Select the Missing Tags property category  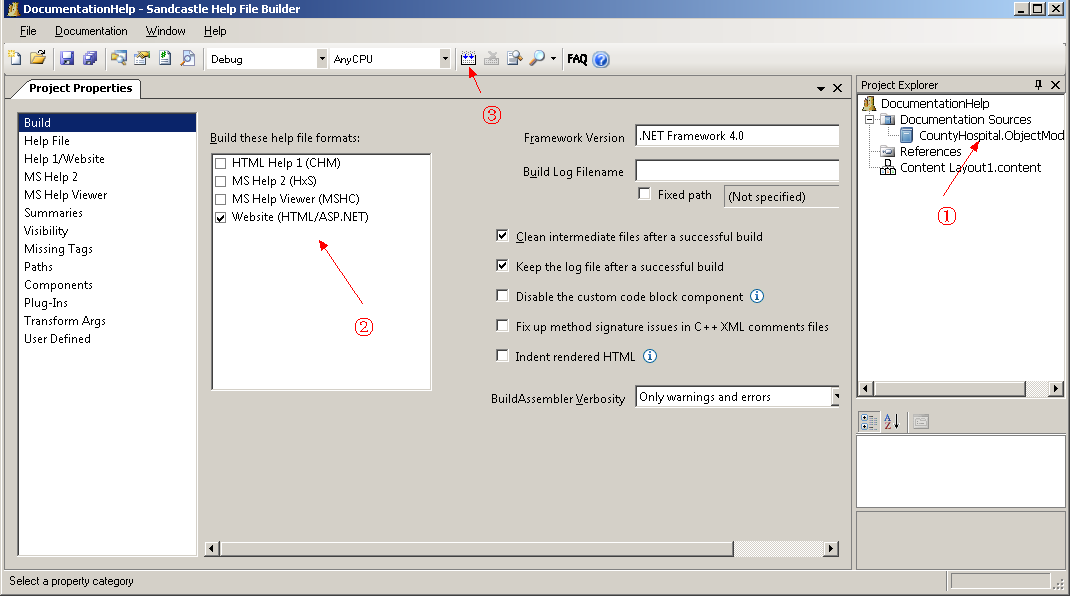pyautogui.click(x=107, y=249)
